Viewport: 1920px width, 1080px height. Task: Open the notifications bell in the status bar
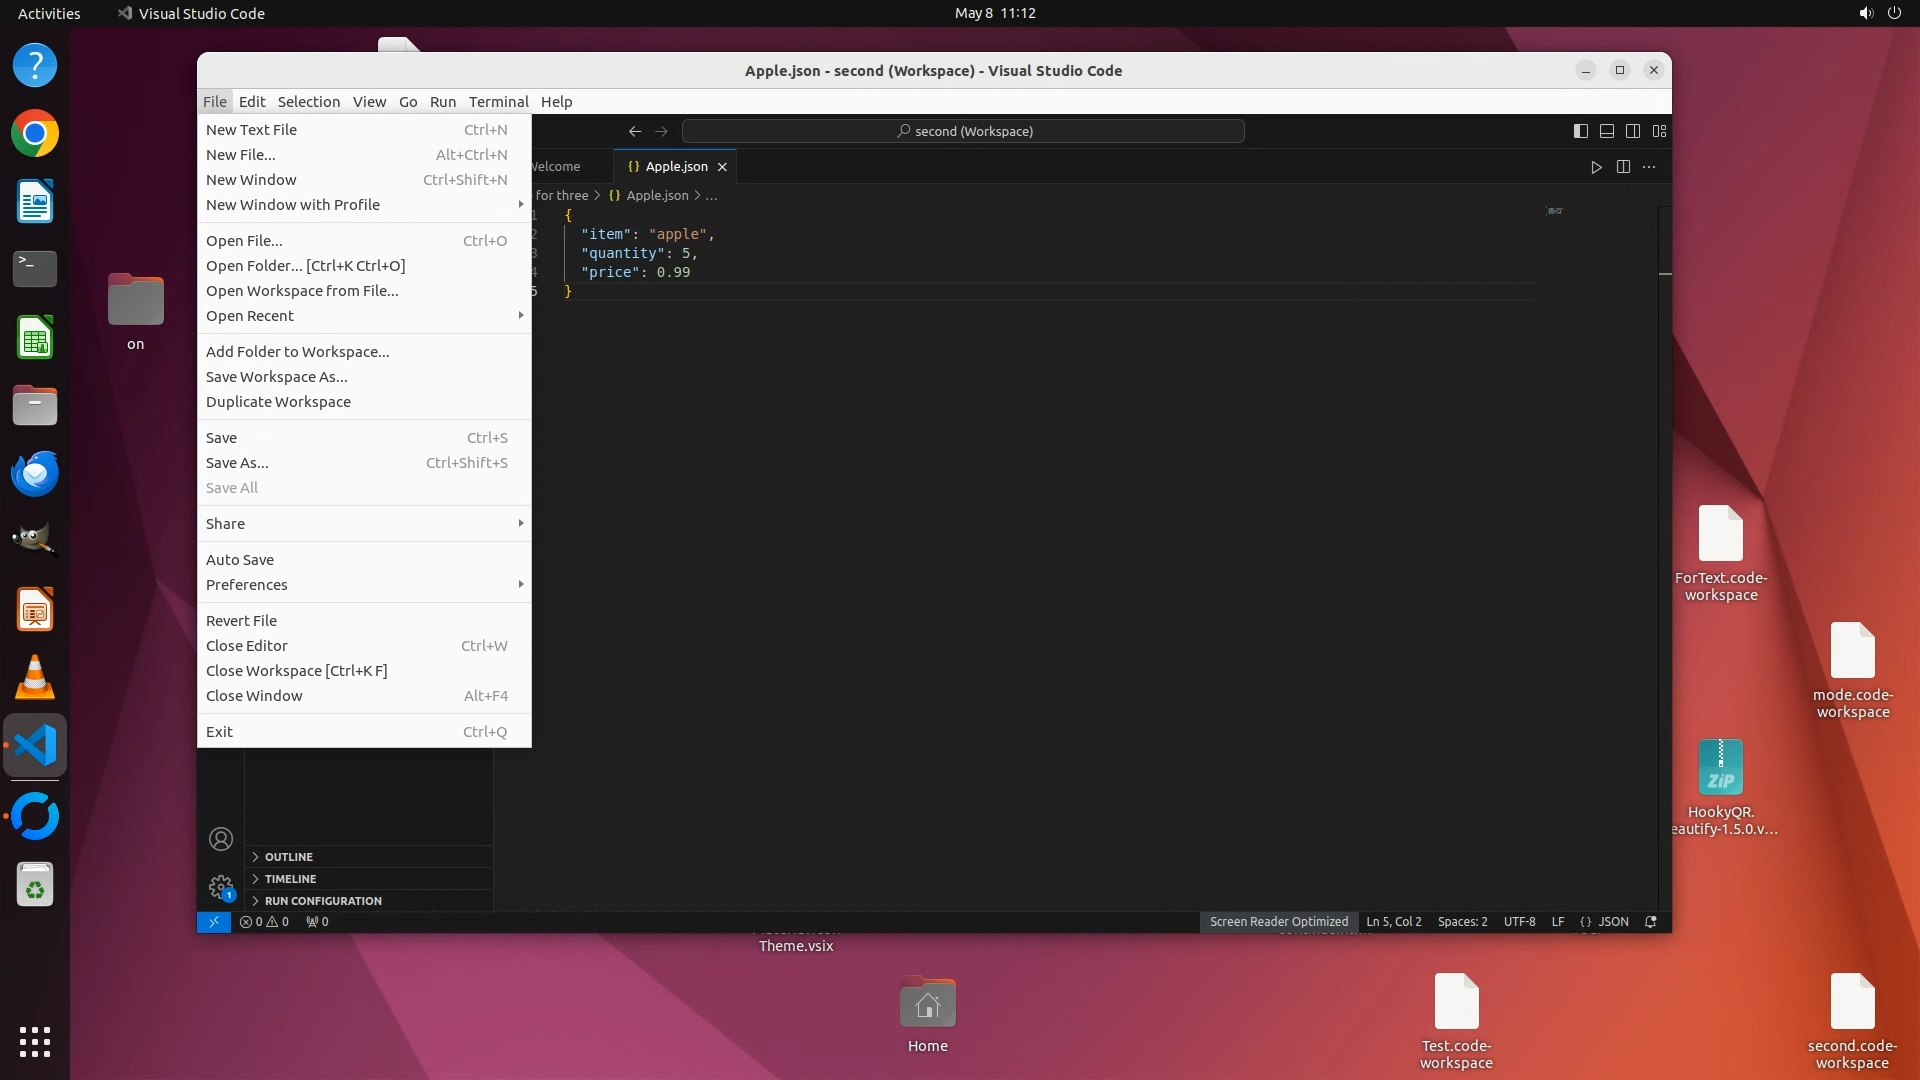point(1651,922)
